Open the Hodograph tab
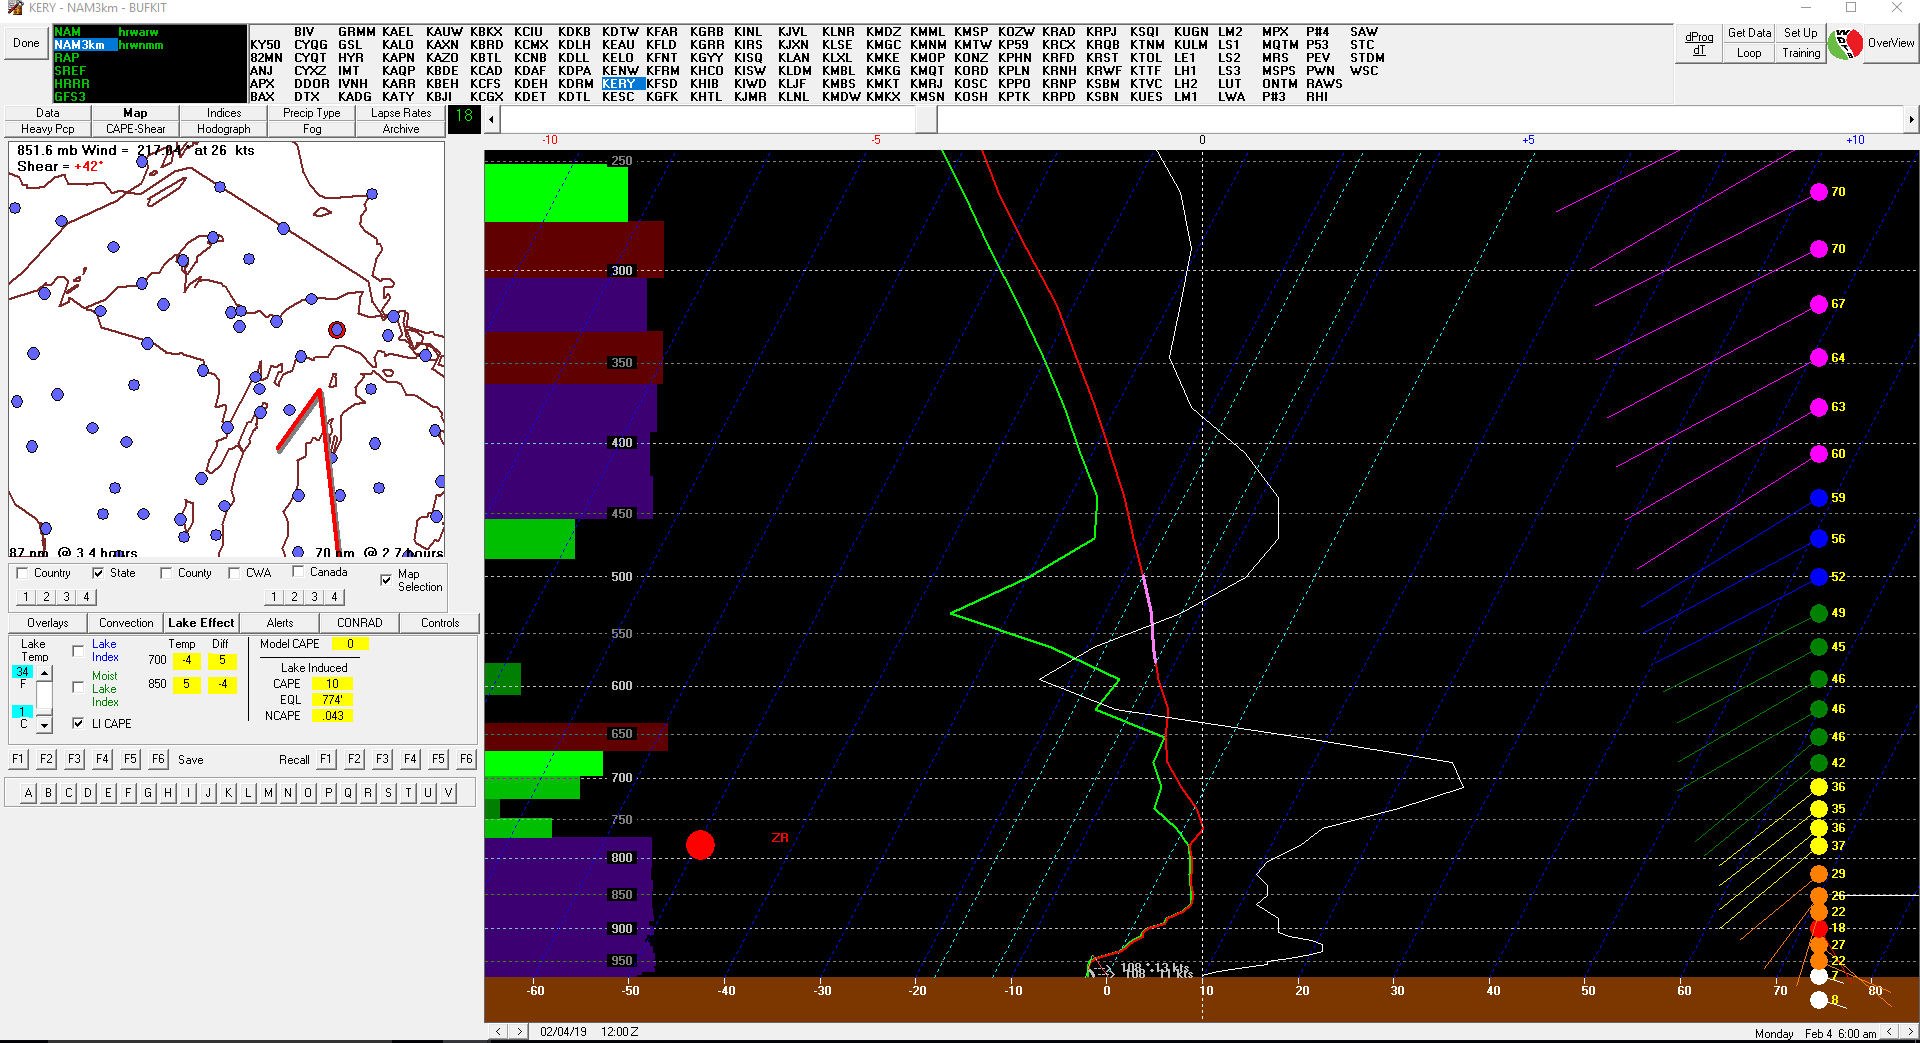 click(224, 129)
